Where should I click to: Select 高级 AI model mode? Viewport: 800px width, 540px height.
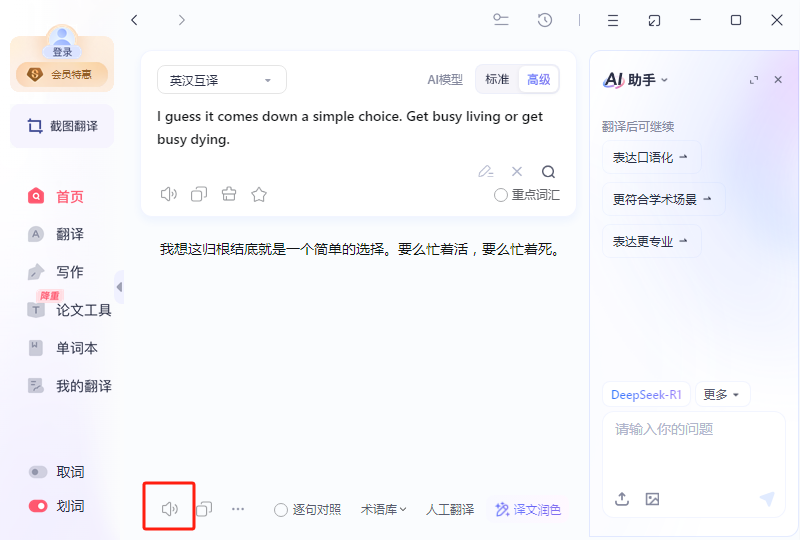click(x=539, y=80)
